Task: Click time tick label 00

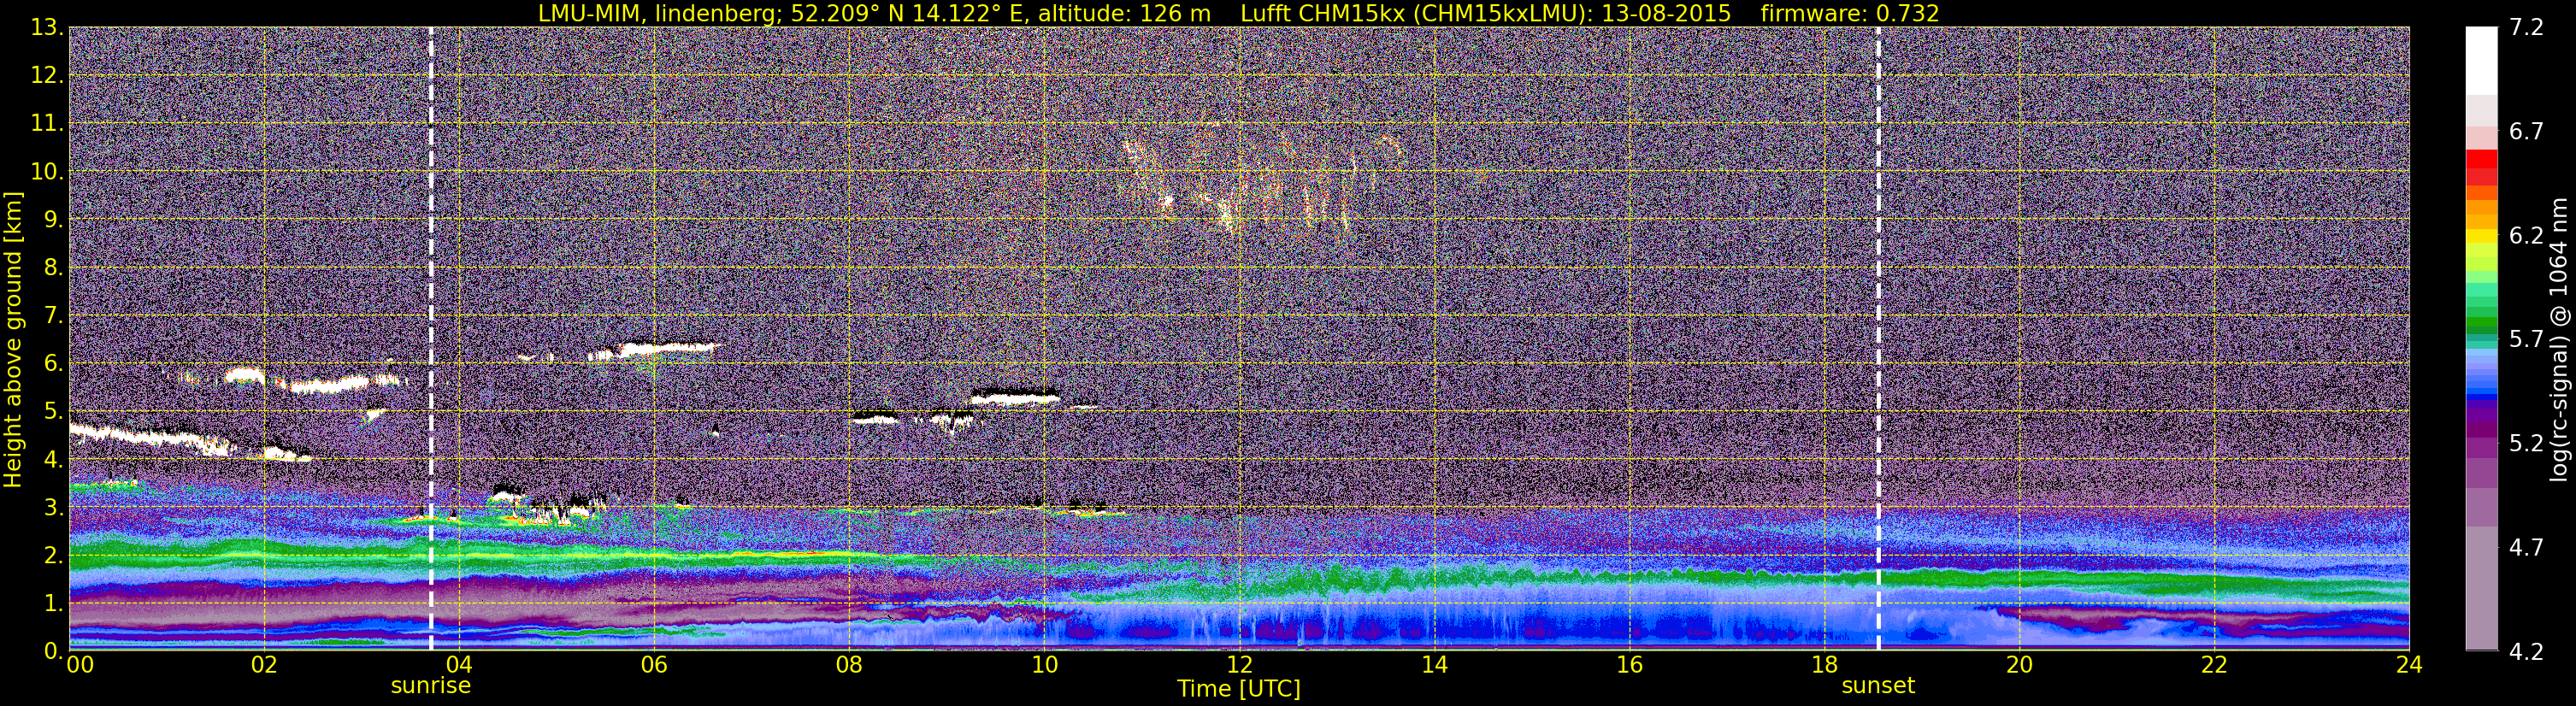Action: point(80,665)
